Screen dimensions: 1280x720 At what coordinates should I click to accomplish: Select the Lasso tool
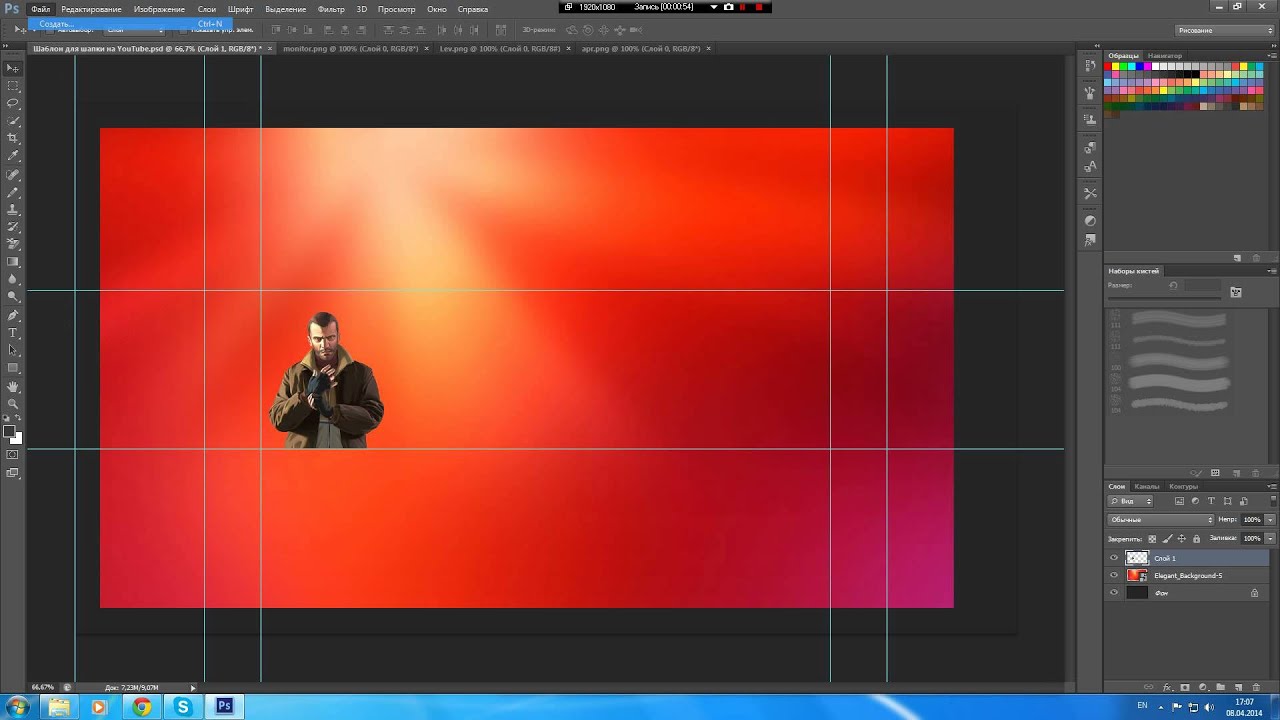tap(13, 103)
